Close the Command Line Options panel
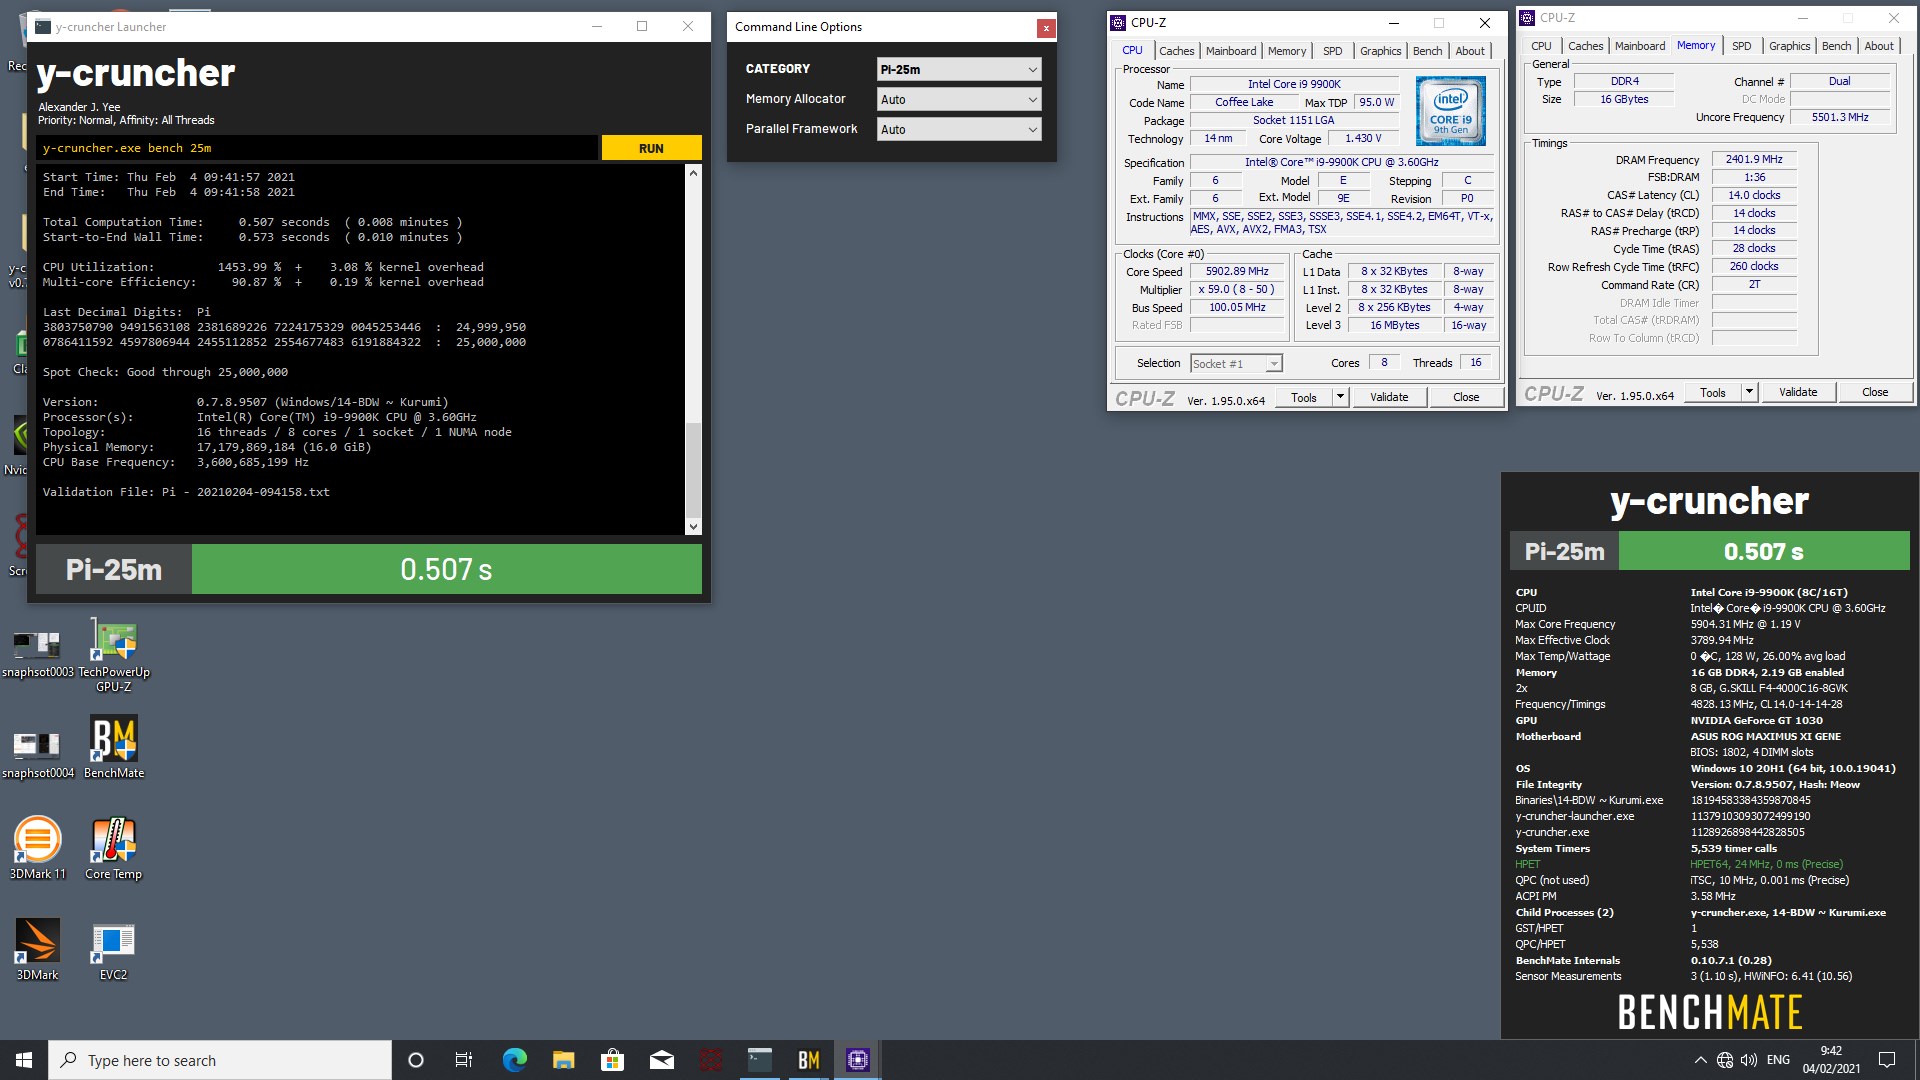Viewport: 1920px width, 1080px height. (x=1046, y=28)
